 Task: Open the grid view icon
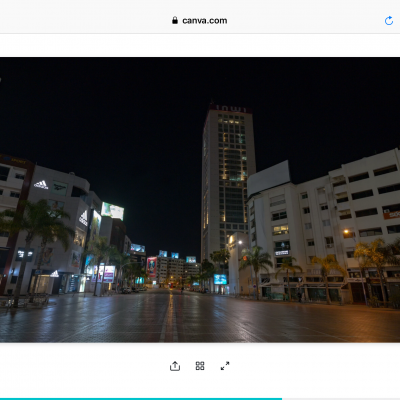200,366
